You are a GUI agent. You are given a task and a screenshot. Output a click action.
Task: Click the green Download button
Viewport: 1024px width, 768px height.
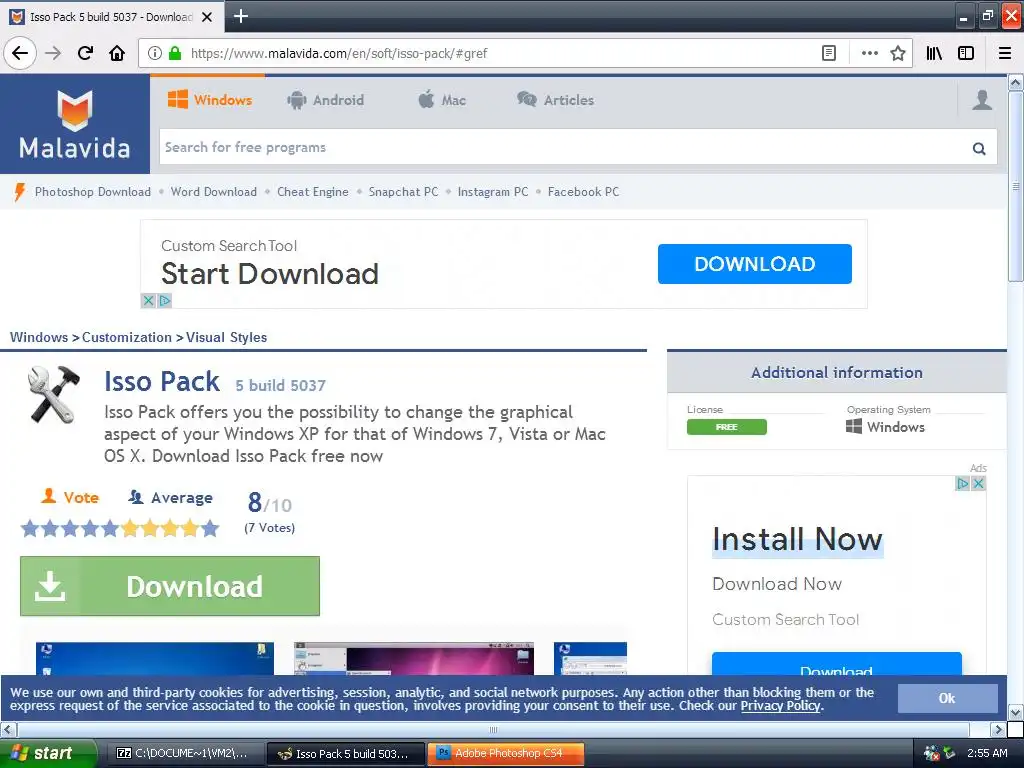(170, 586)
